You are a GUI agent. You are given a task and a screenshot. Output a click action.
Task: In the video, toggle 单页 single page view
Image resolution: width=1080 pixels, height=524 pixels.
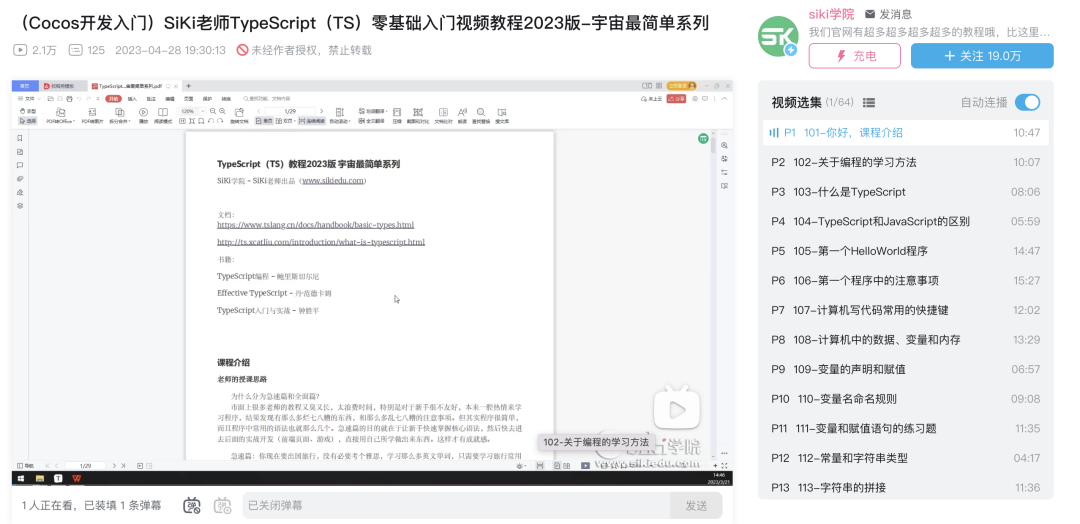click(264, 121)
